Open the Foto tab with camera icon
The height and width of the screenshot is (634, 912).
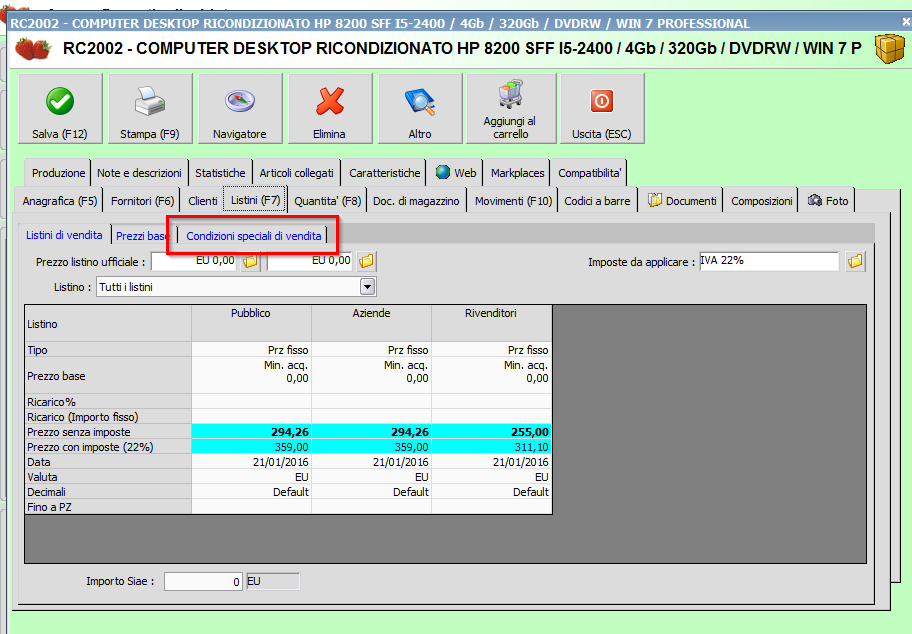coord(828,201)
